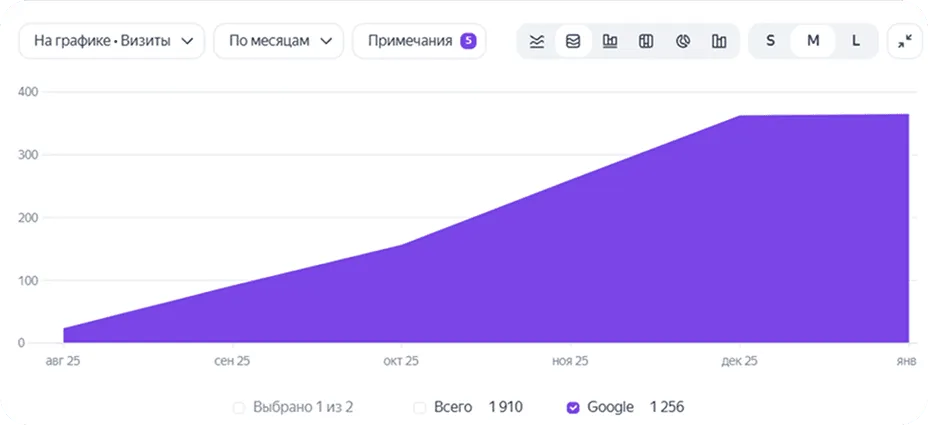Click the 200 y-axis label
The image size is (928, 425).
click(x=30, y=218)
